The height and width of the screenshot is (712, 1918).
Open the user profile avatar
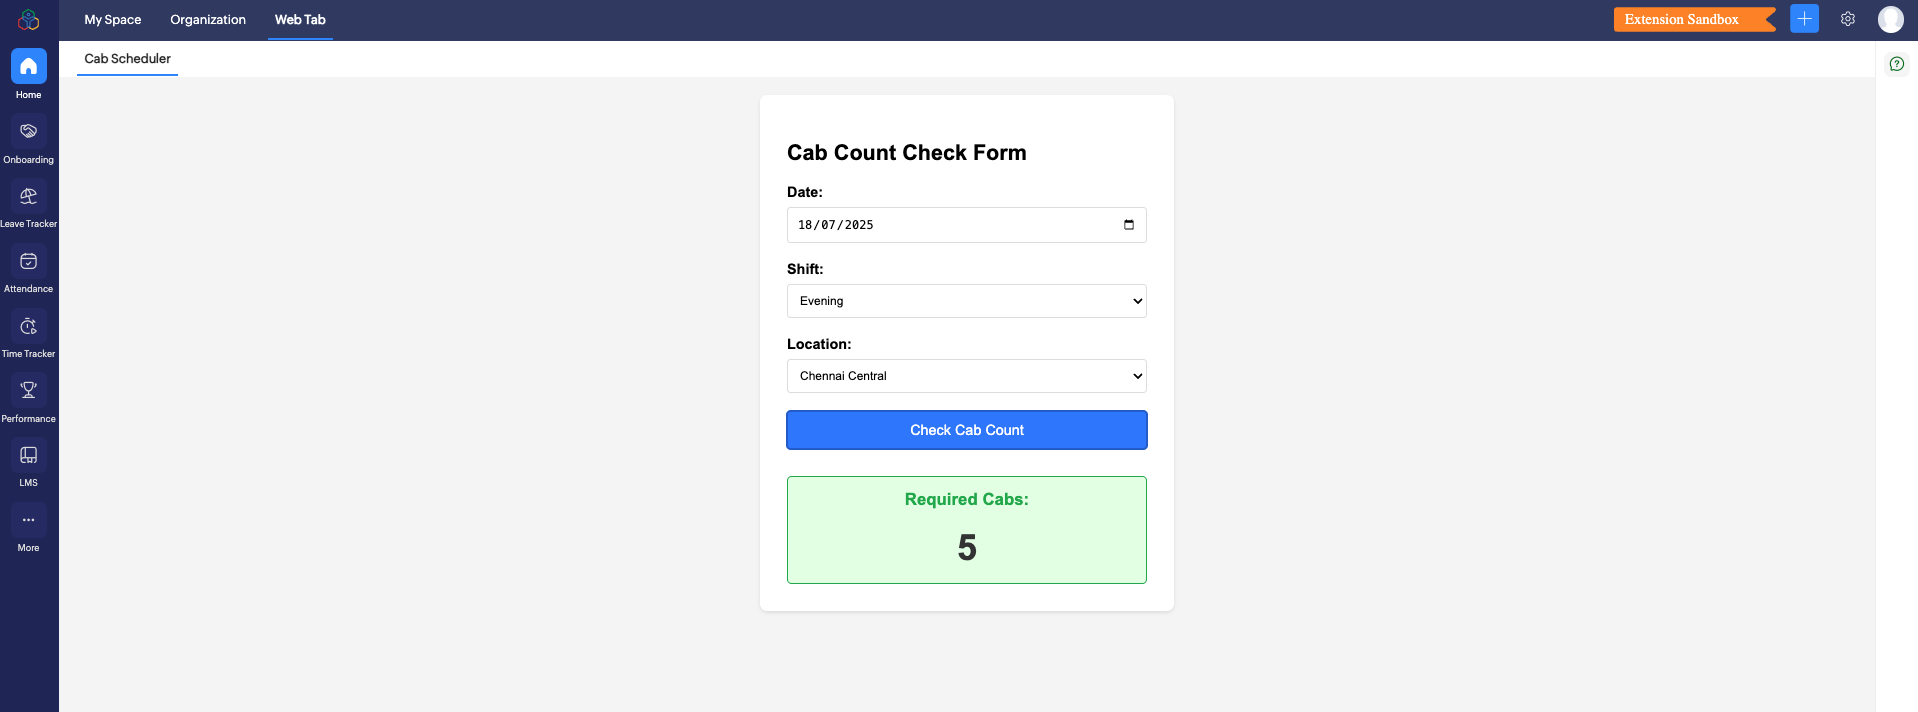(1890, 19)
